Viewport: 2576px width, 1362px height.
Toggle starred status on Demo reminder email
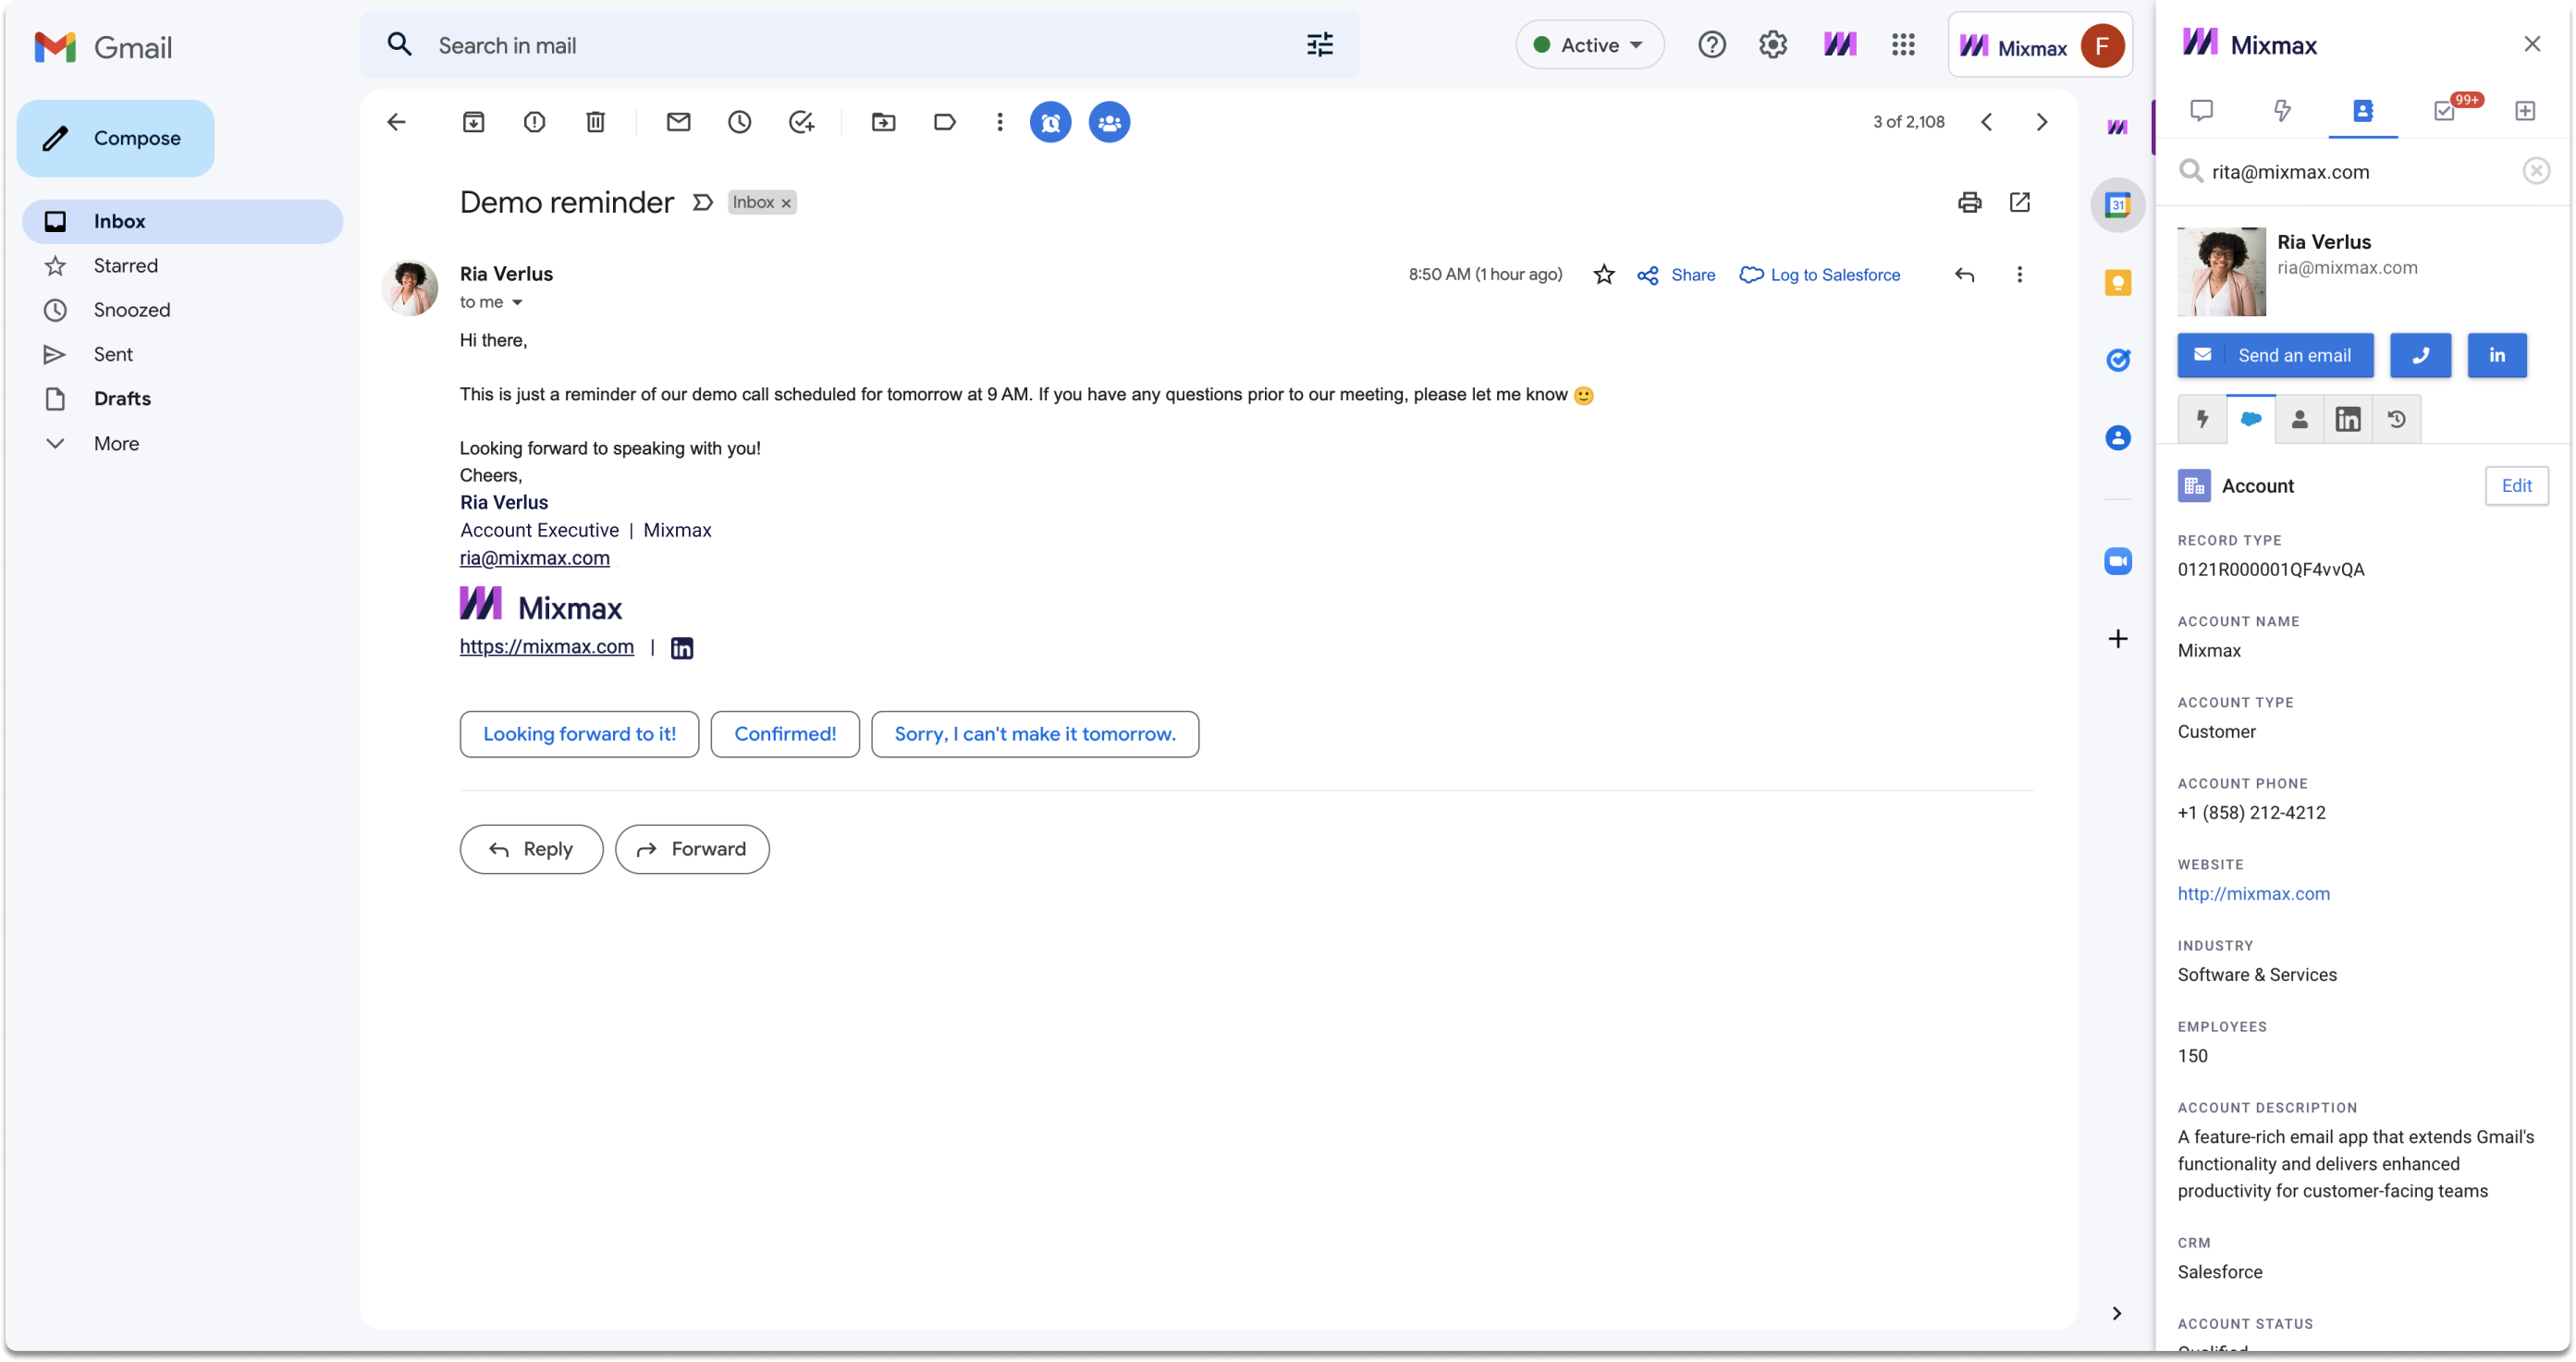(x=1601, y=275)
